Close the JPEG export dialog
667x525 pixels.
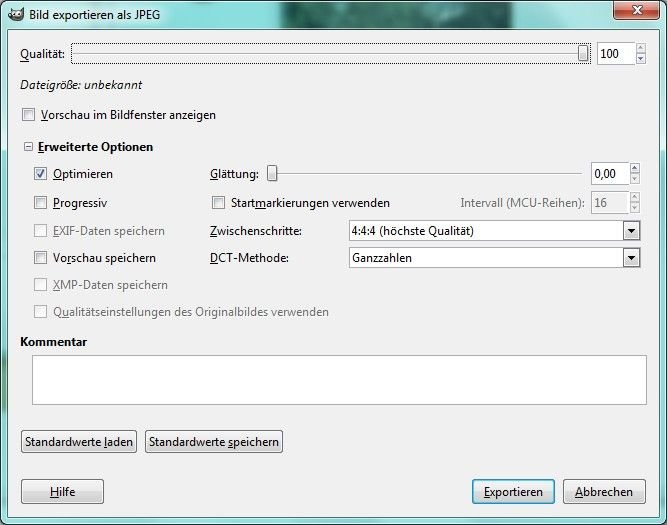coord(636,10)
